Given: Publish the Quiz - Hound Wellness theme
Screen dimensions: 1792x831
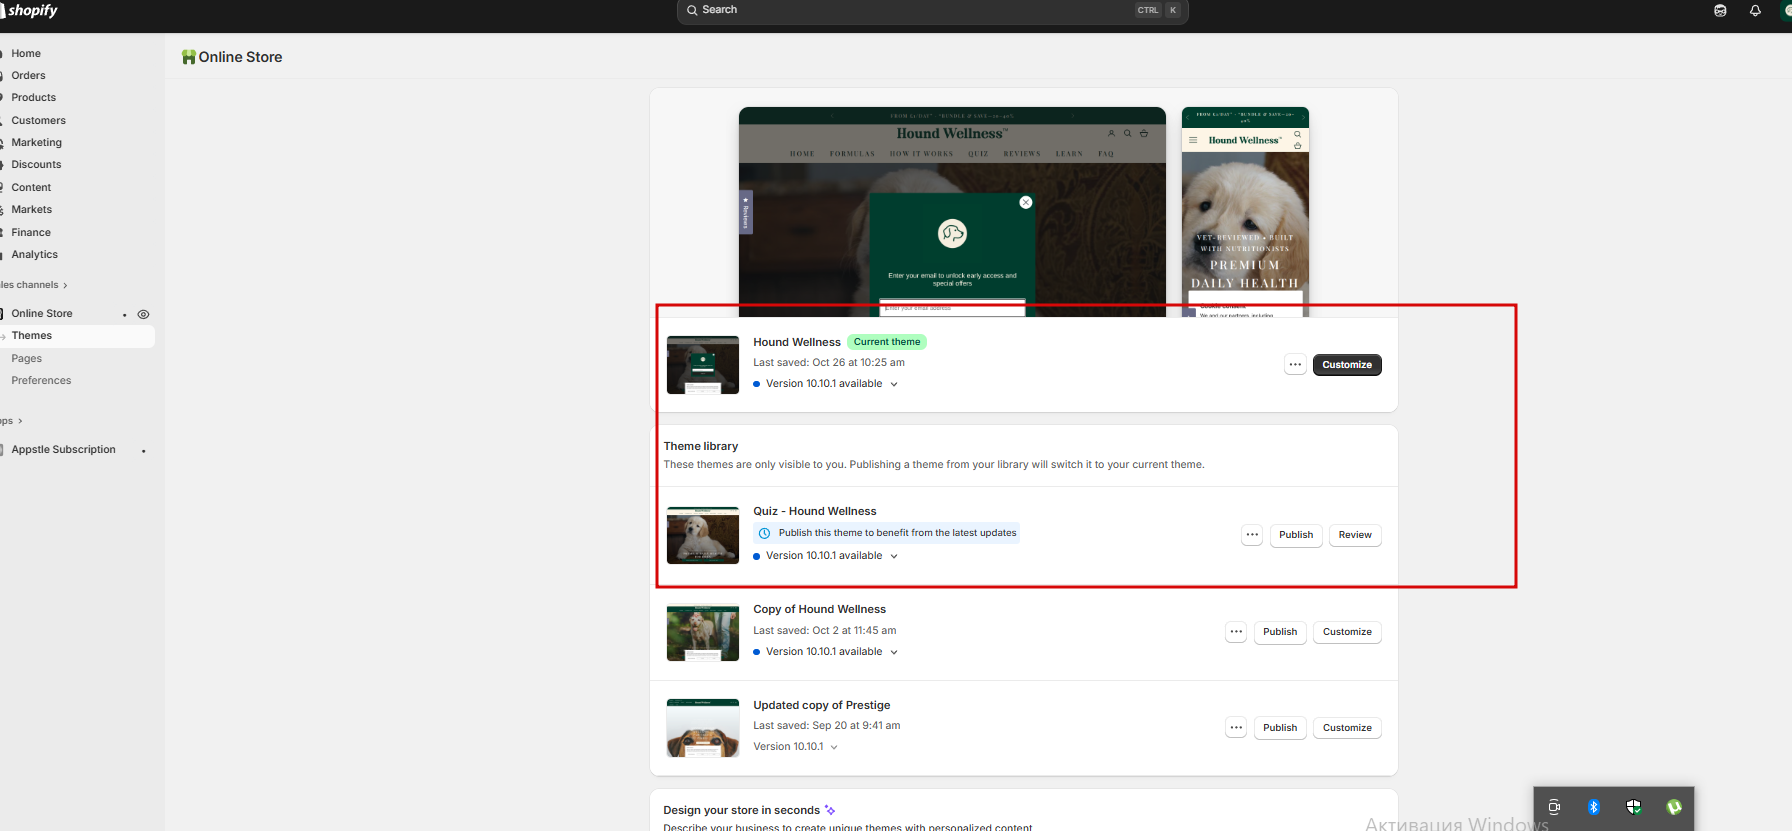Looking at the screenshot, I should click(x=1296, y=535).
